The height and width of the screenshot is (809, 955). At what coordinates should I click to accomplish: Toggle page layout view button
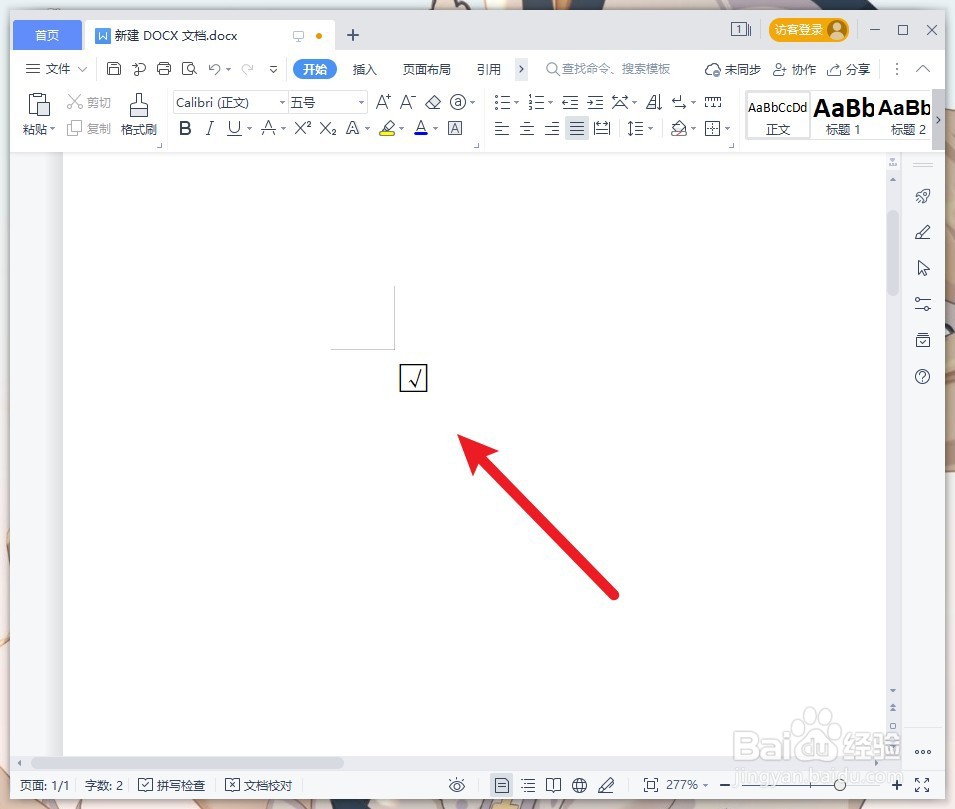(x=502, y=785)
